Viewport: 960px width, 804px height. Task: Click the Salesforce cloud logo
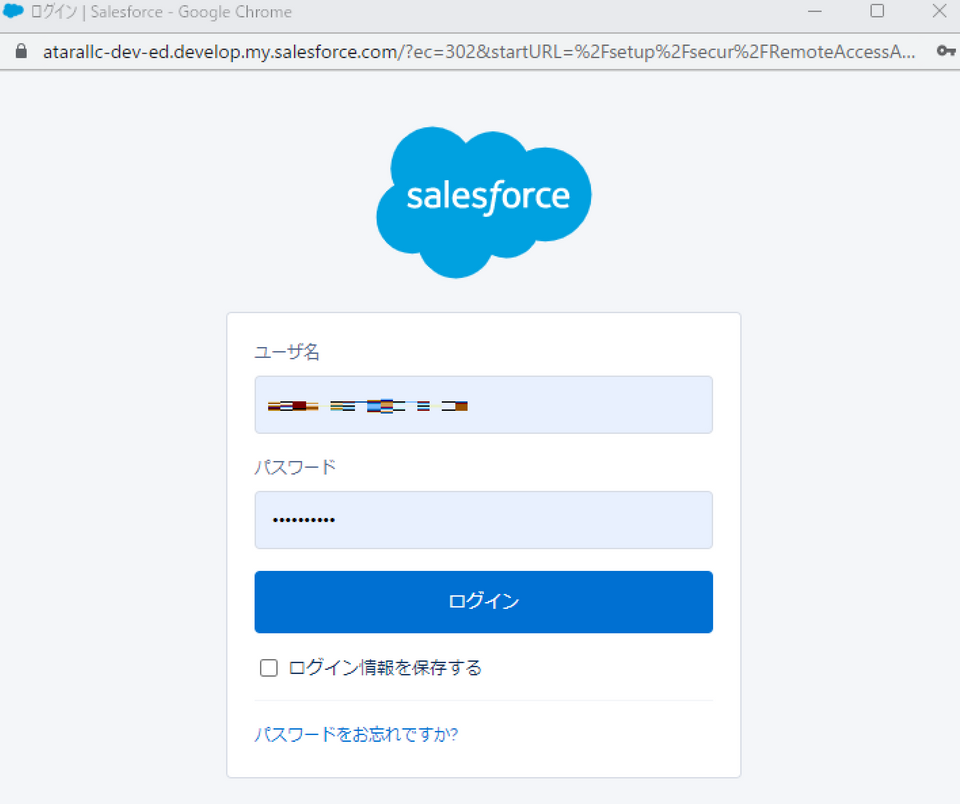coord(484,202)
